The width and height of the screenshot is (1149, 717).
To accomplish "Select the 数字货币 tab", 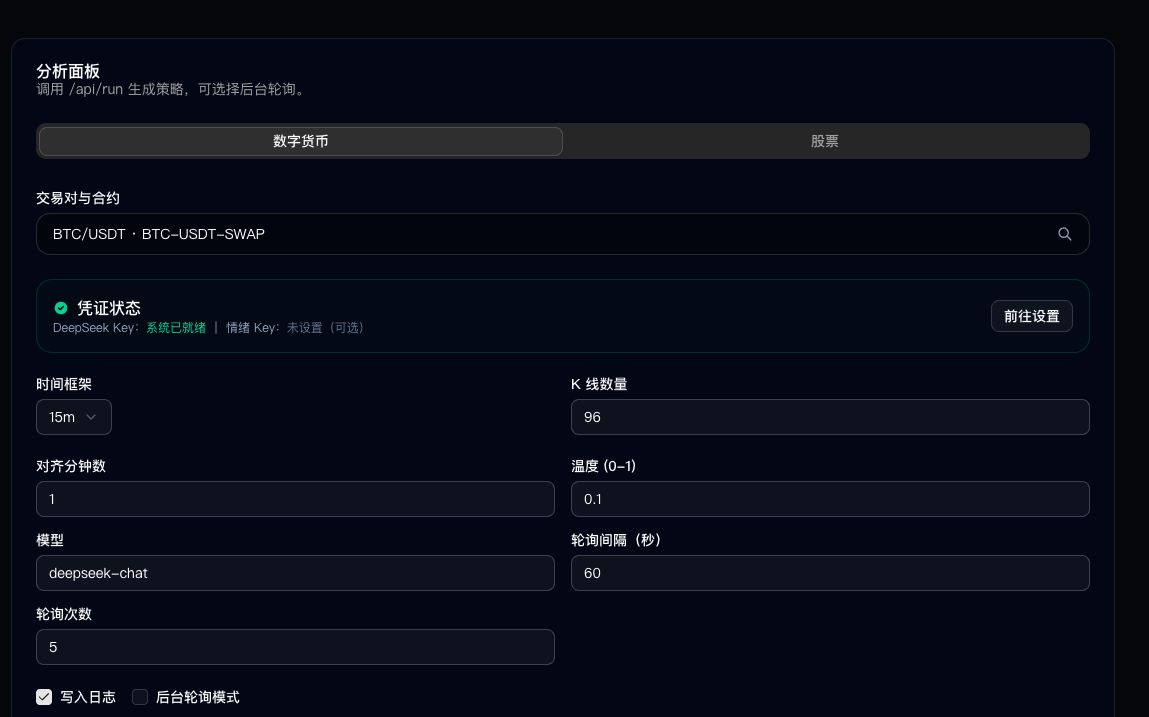I will point(301,141).
